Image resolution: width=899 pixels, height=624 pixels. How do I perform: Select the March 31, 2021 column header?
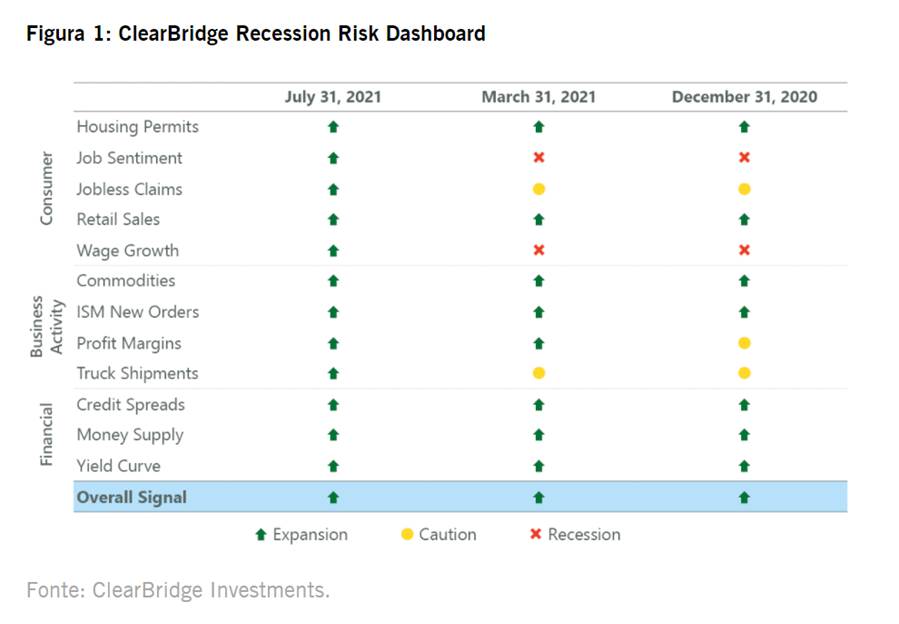(539, 97)
